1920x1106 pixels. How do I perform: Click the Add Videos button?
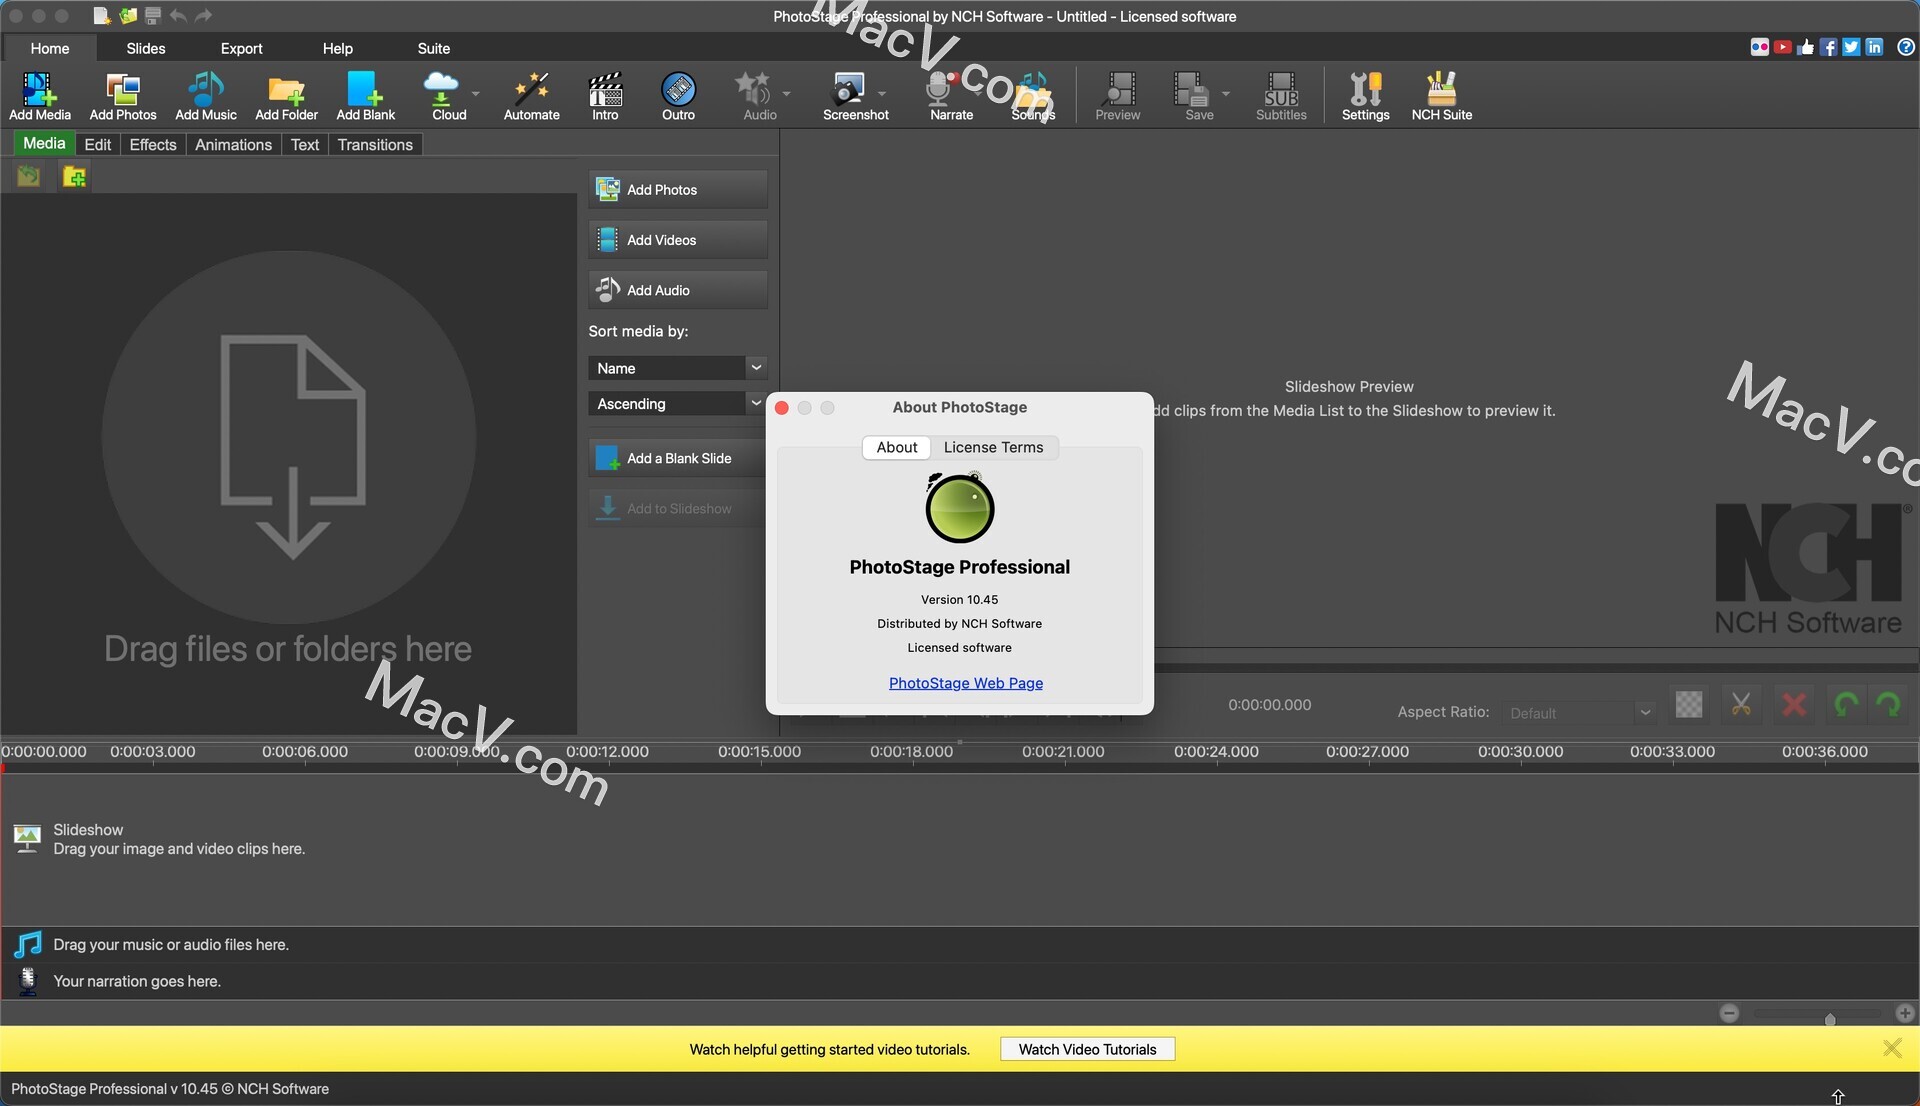(x=678, y=240)
